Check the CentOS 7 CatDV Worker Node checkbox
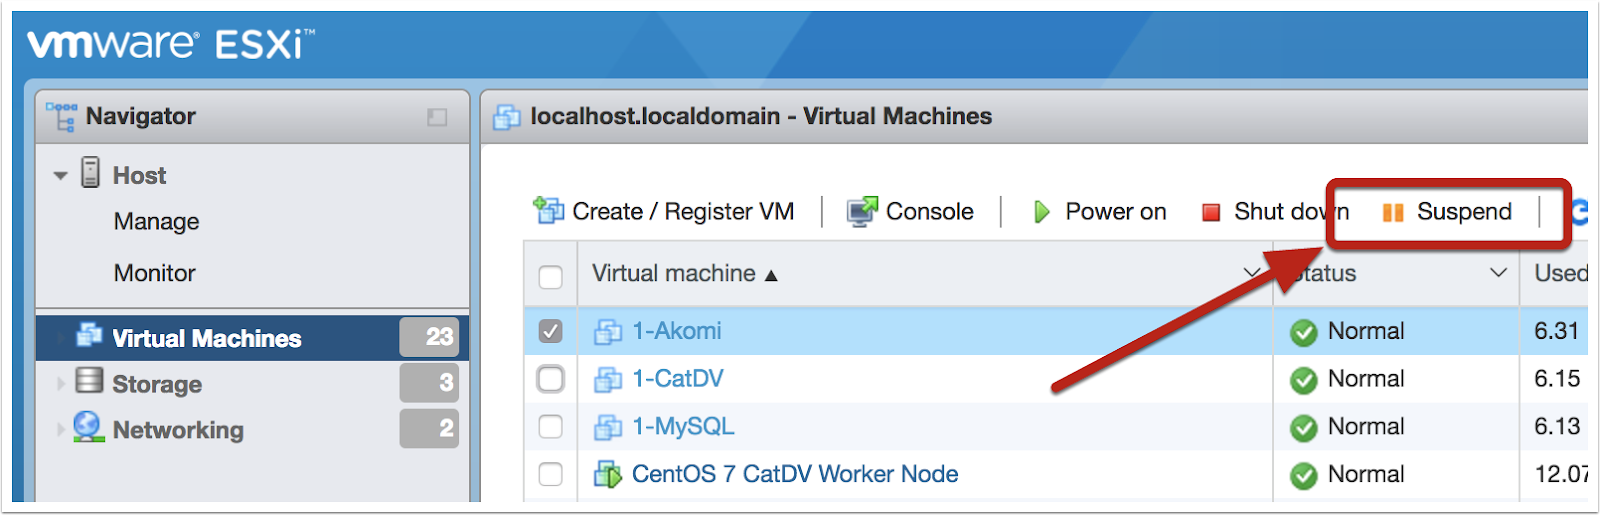Screen dimensions: 1600x515 pos(551,474)
